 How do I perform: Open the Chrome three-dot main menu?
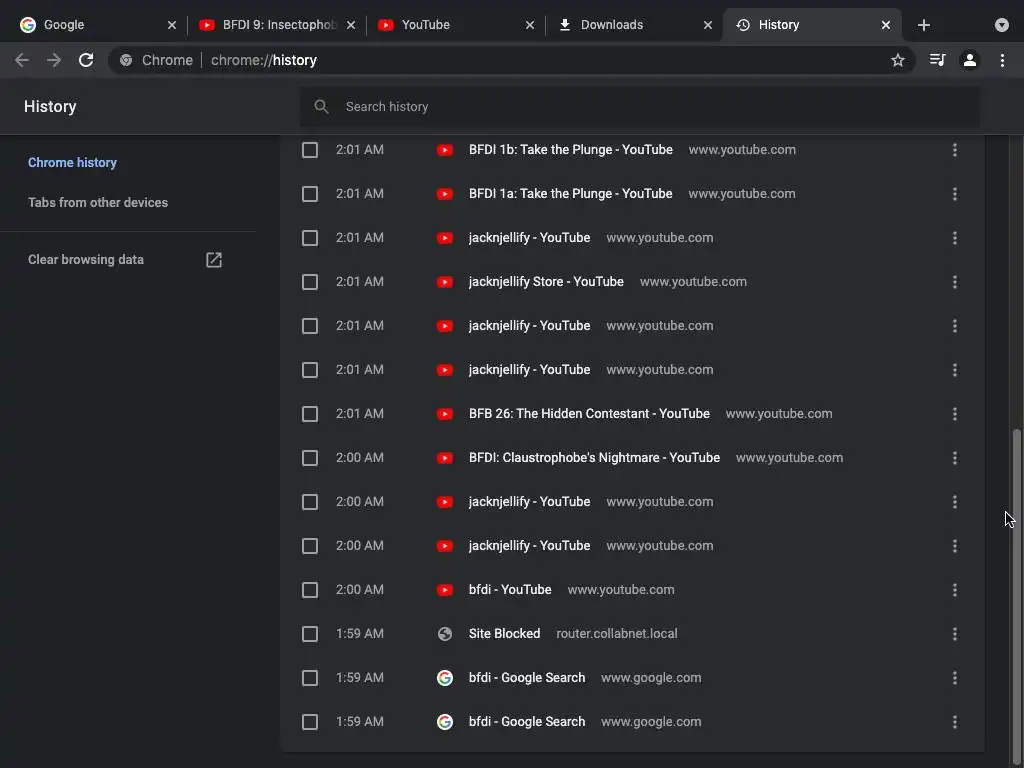[x=1002, y=60]
